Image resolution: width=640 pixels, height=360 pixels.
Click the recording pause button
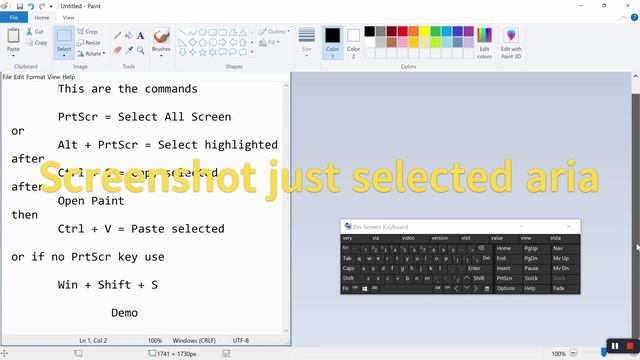click(615, 346)
